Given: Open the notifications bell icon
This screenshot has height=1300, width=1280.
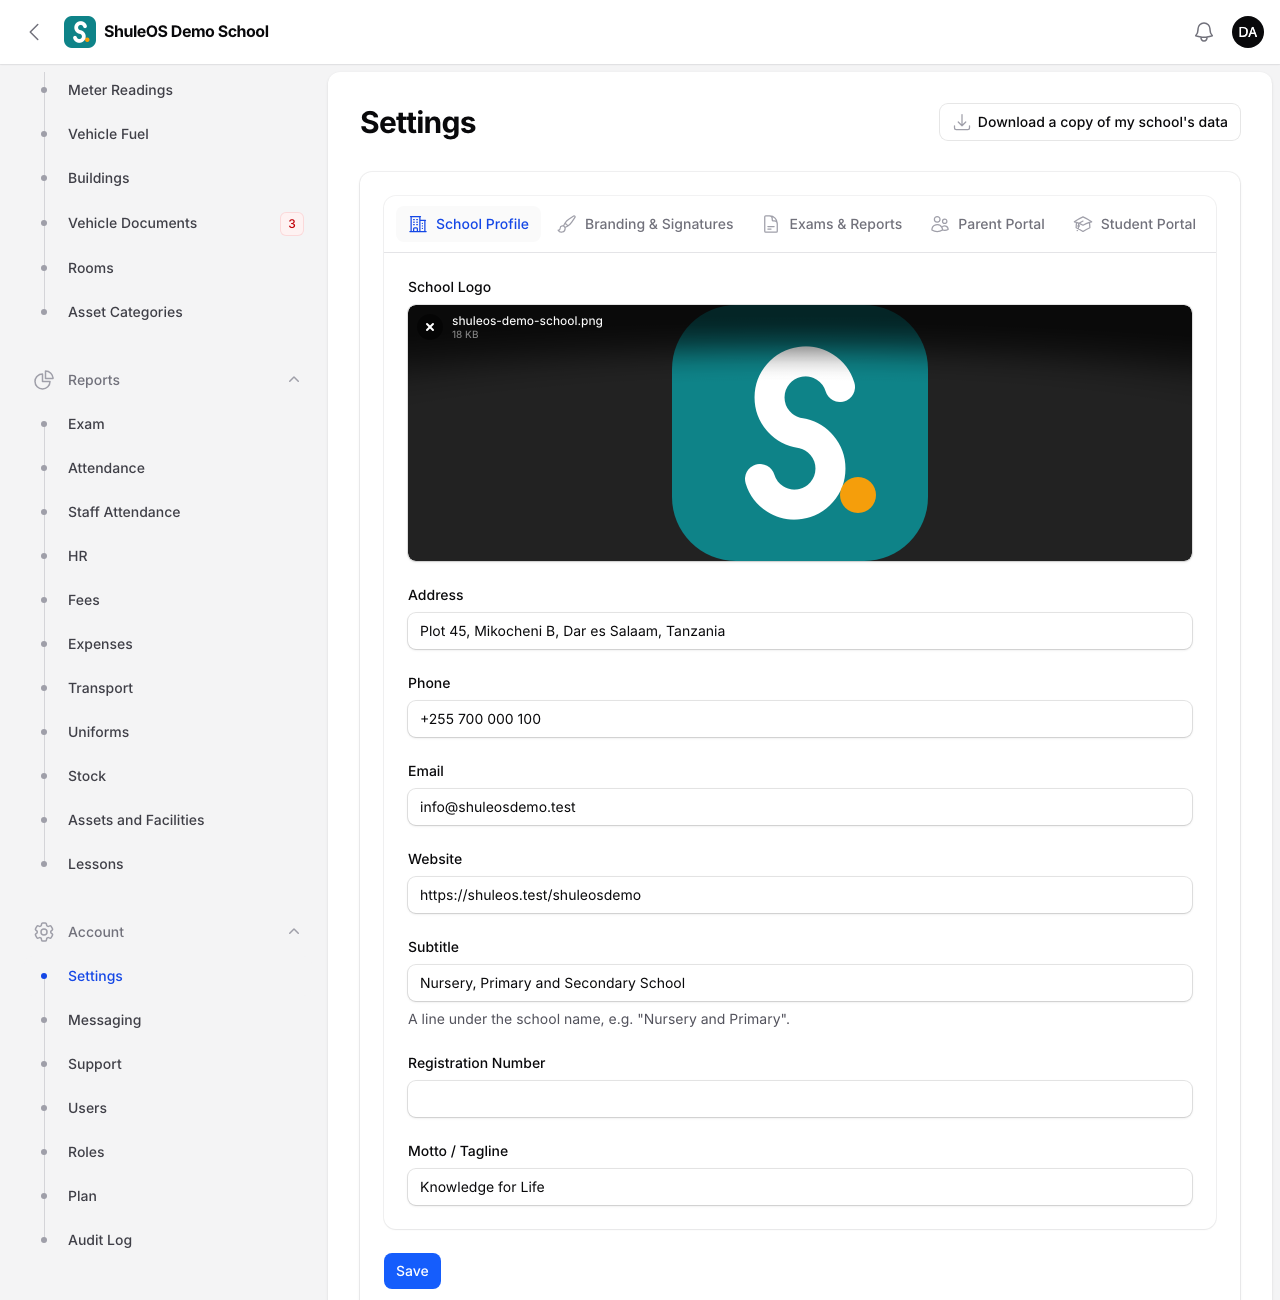Looking at the screenshot, I should (1204, 32).
